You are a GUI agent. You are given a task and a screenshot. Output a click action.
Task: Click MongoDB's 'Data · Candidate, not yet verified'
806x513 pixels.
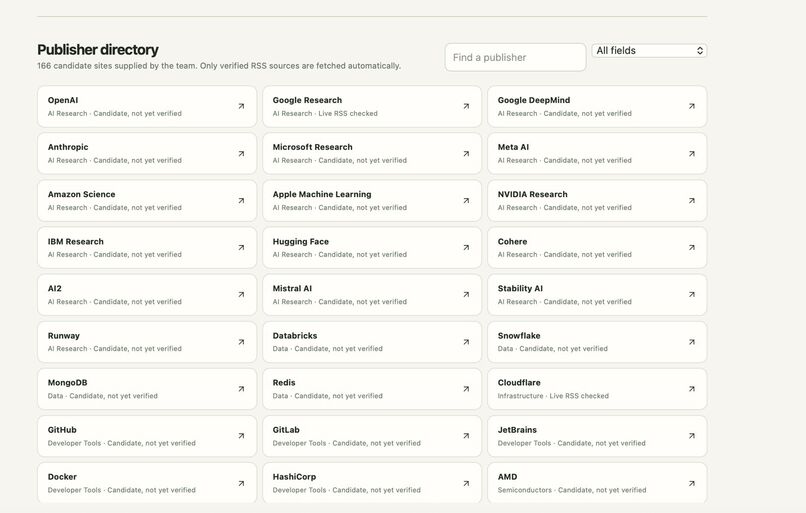103,396
